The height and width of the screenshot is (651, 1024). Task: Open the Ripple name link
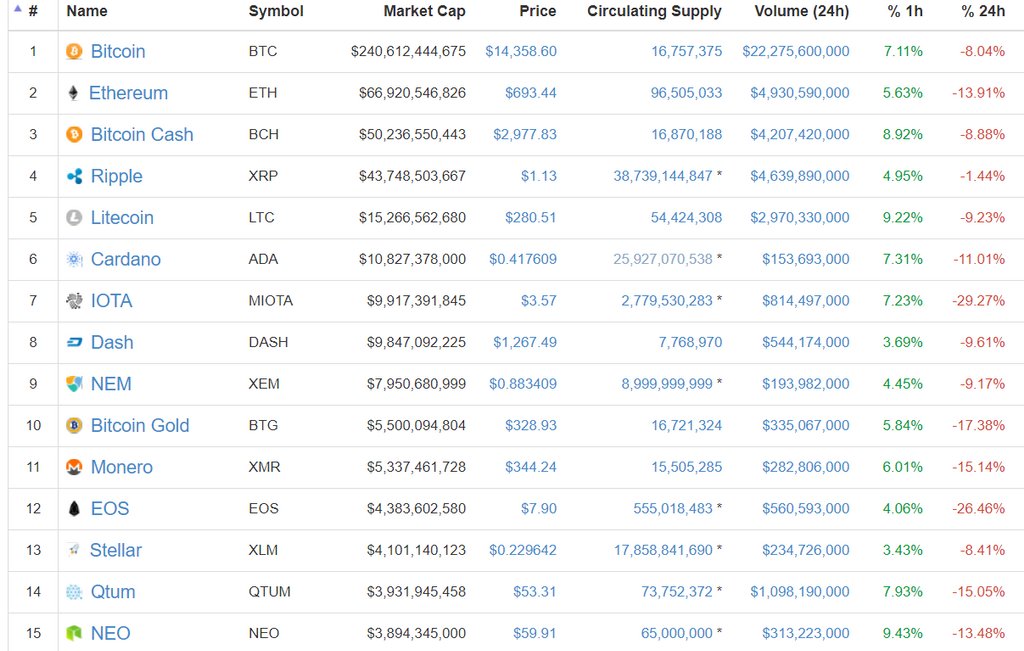tap(117, 176)
